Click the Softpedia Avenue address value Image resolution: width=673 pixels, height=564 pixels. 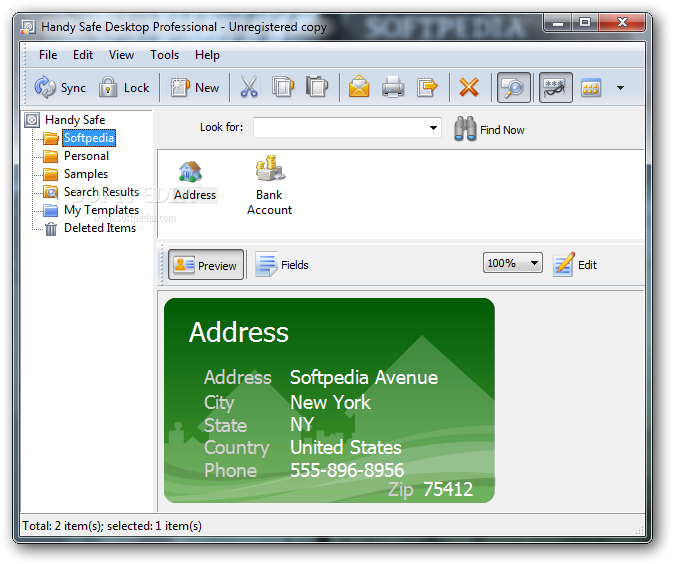pyautogui.click(x=364, y=378)
